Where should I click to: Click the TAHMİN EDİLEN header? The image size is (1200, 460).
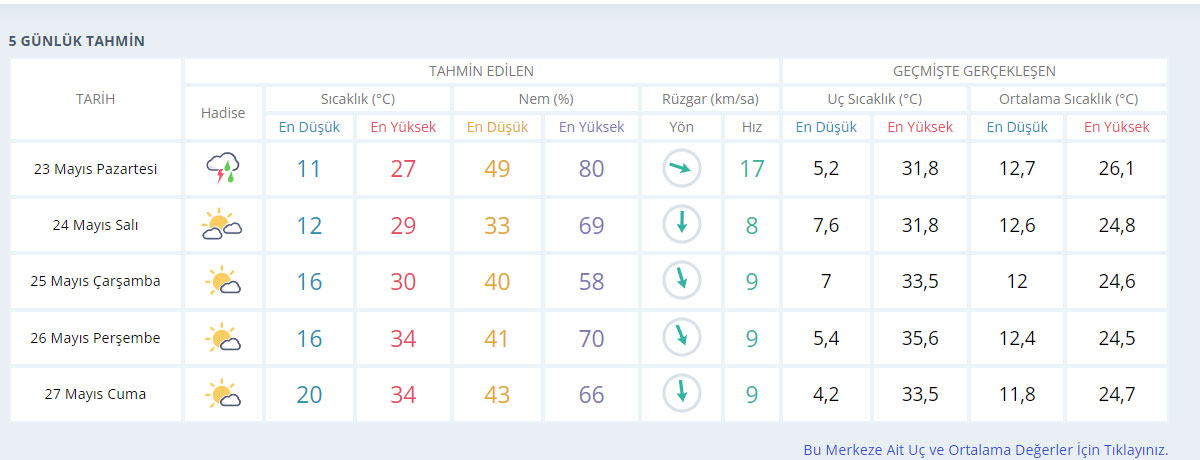point(481,71)
